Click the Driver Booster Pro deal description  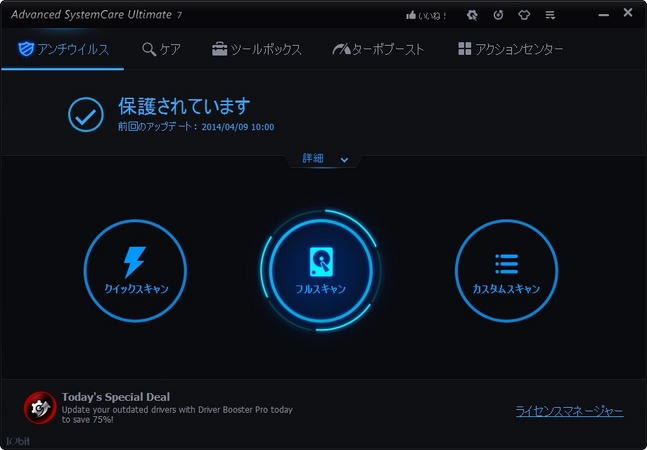pos(177,415)
